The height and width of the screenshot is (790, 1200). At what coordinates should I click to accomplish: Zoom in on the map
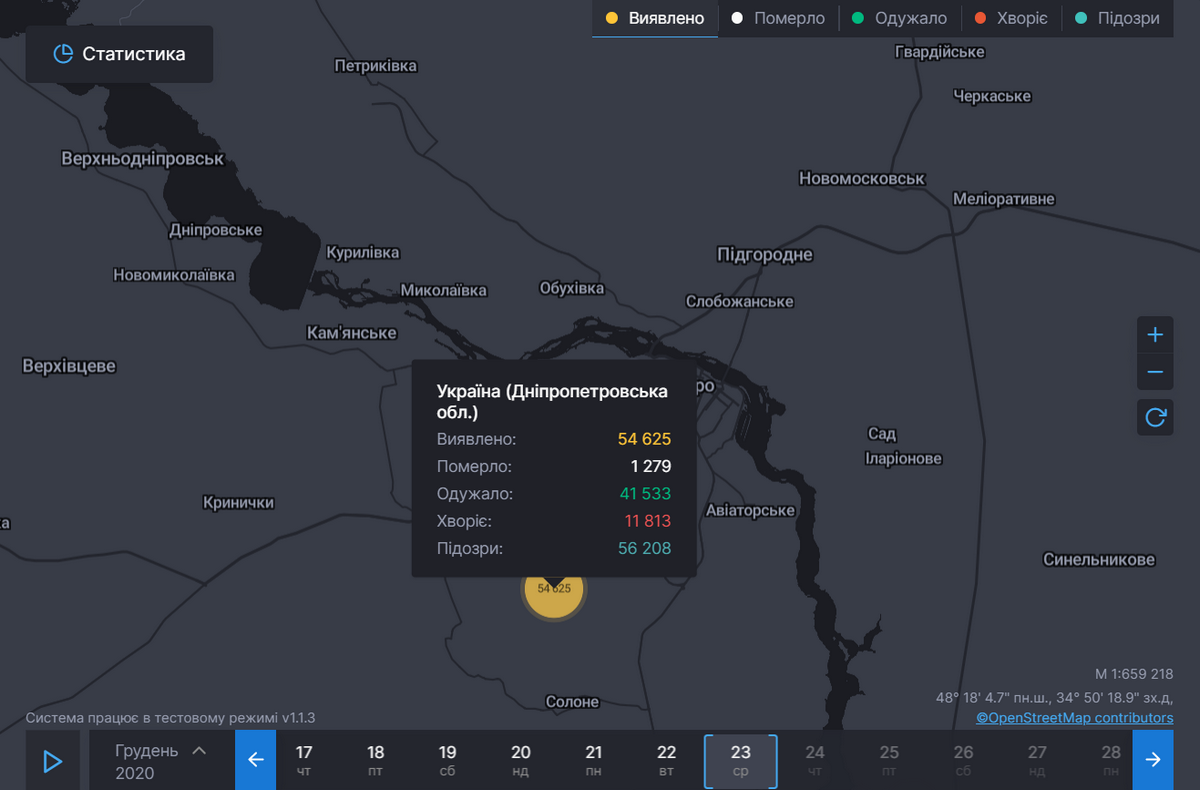pyautogui.click(x=1155, y=335)
